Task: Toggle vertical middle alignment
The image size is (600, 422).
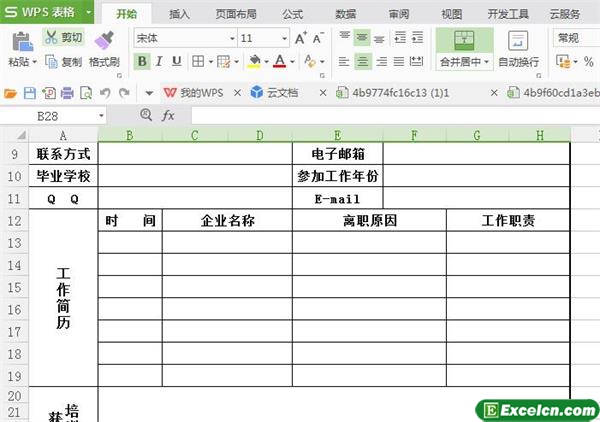Action: tap(362, 37)
